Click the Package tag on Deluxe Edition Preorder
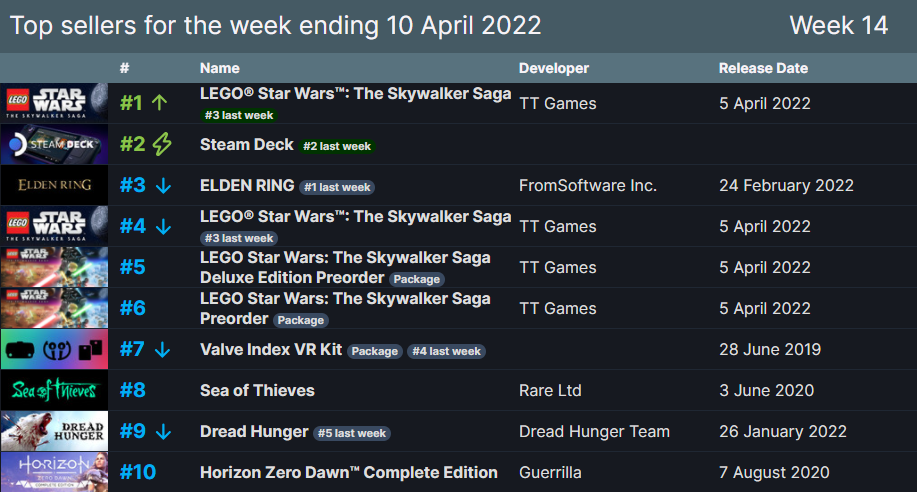This screenshot has height=492, width=917. coord(416,279)
